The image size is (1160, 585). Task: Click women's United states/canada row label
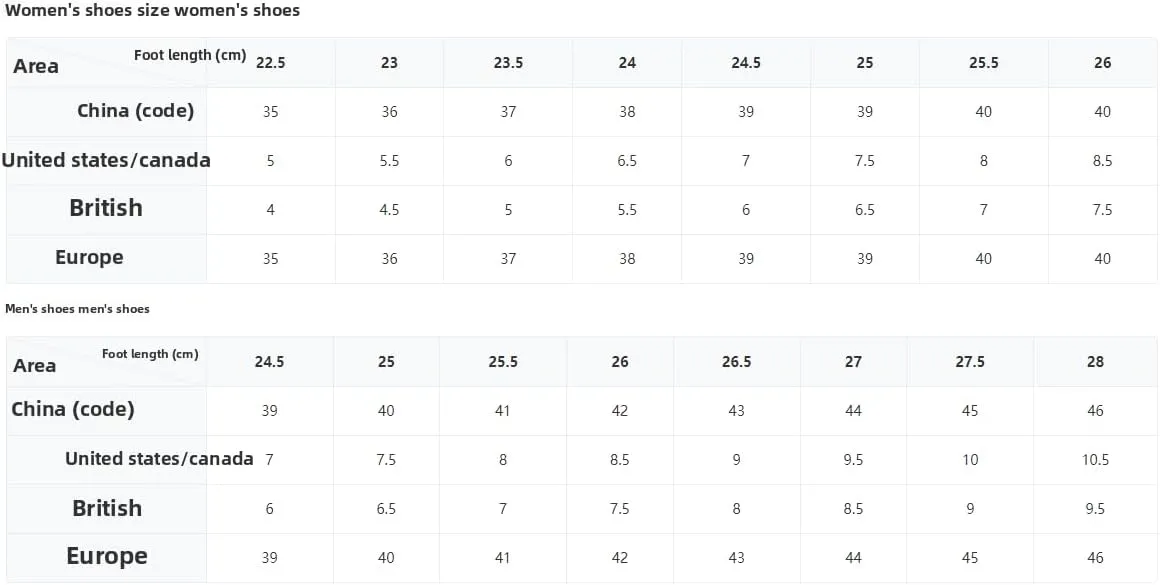(x=106, y=160)
